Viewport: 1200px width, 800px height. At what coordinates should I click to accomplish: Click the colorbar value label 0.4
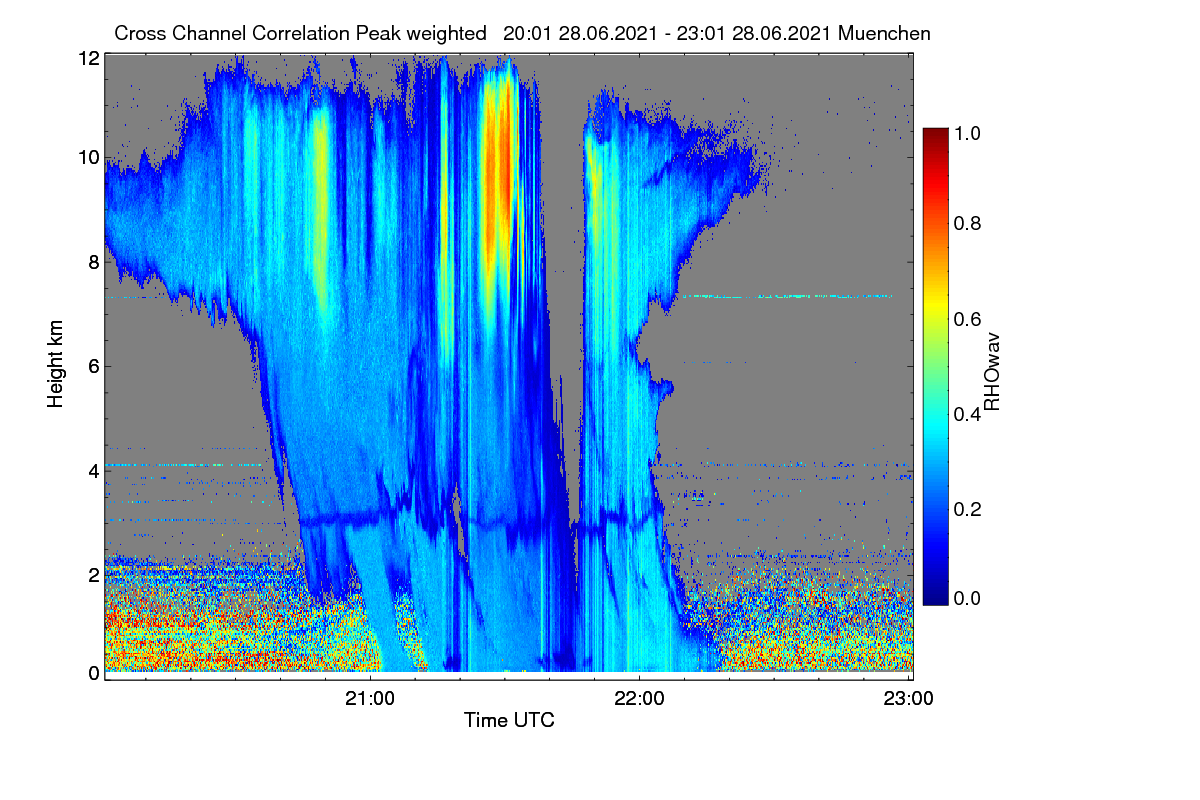click(967, 414)
